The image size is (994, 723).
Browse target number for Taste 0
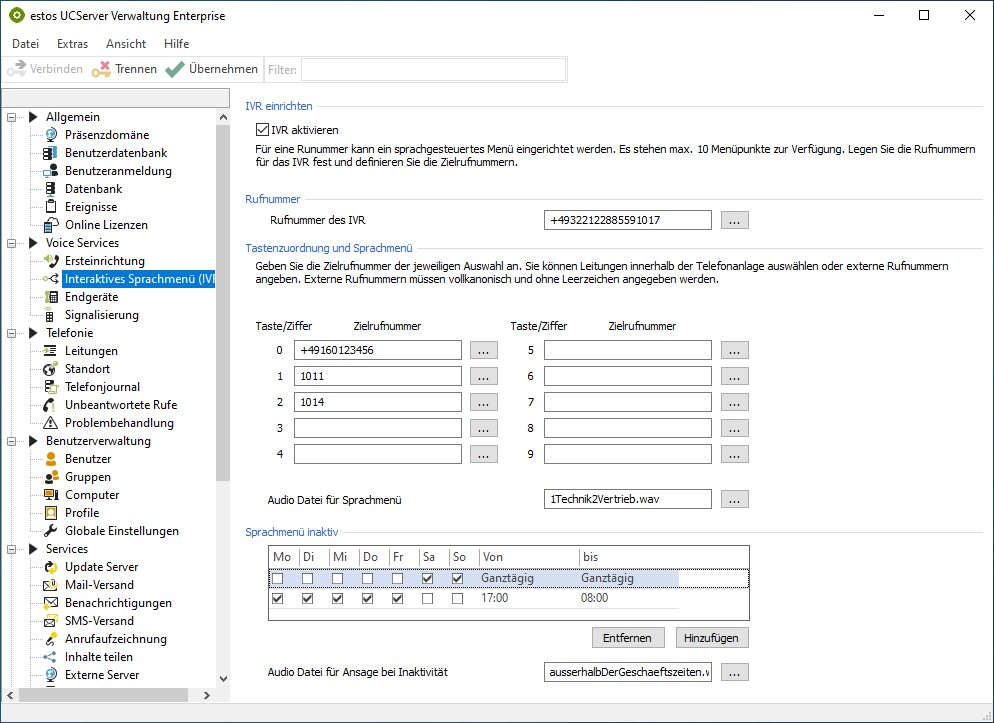tap(484, 350)
